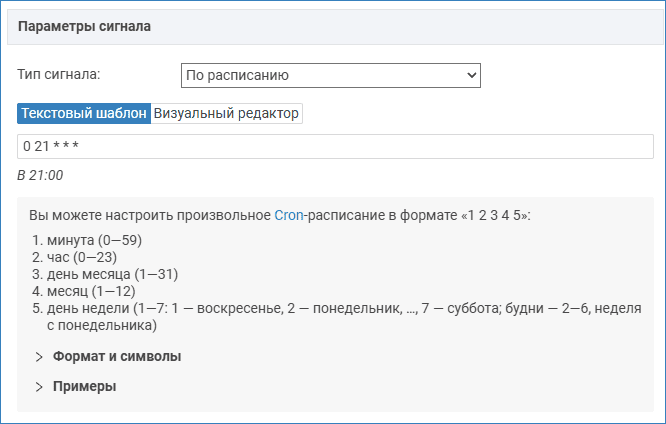The image size is (666, 424).
Task: Switch to the 'Текстовый шаблон' tab
Action: (84, 113)
